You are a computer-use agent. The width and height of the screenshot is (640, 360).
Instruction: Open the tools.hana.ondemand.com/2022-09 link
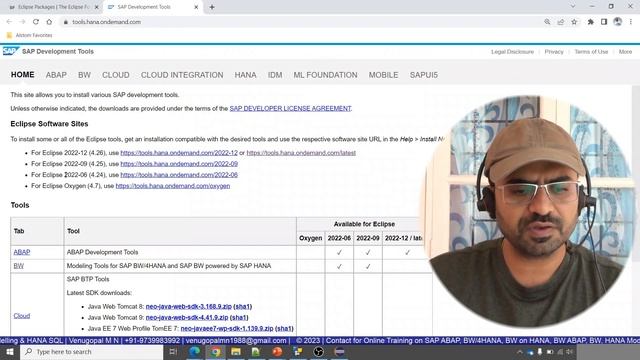179,164
